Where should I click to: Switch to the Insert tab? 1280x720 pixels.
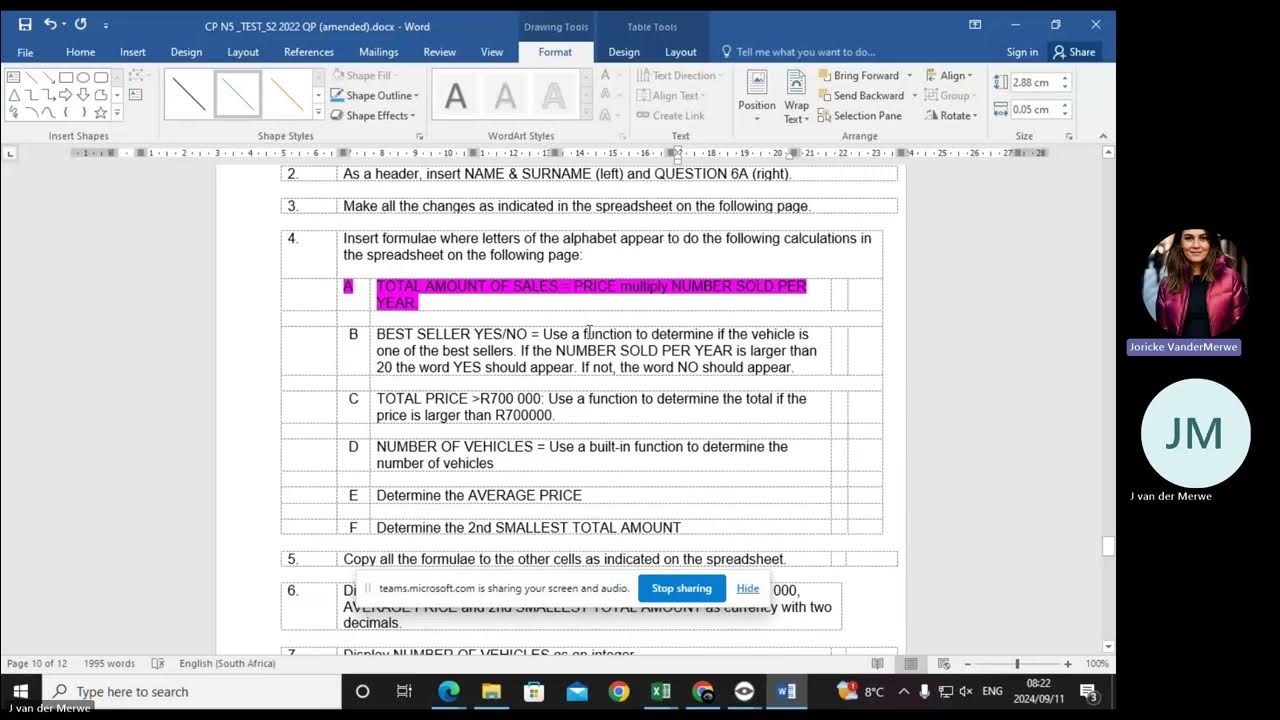coord(133,52)
